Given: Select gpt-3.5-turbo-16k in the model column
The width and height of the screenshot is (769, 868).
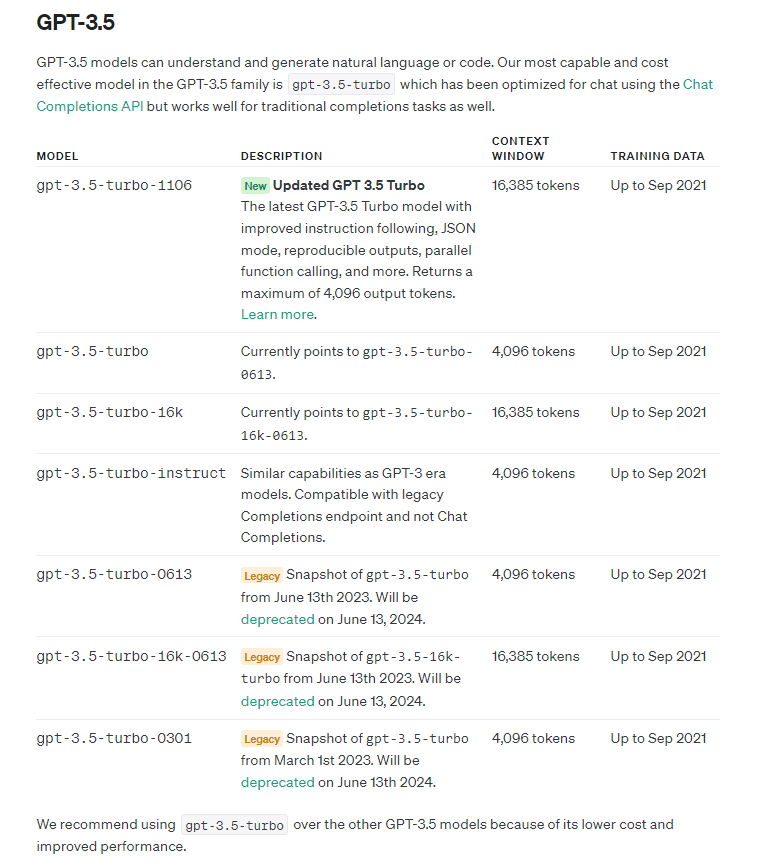Looking at the screenshot, I should pyautogui.click(x=109, y=412).
